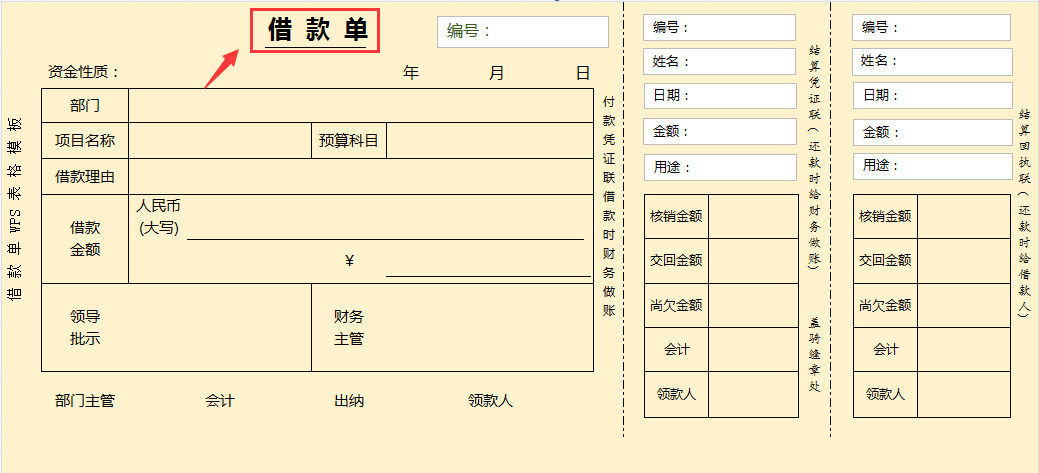1039x473 pixels.
Task: Select the 项目名称 label cell
Action: (85, 140)
